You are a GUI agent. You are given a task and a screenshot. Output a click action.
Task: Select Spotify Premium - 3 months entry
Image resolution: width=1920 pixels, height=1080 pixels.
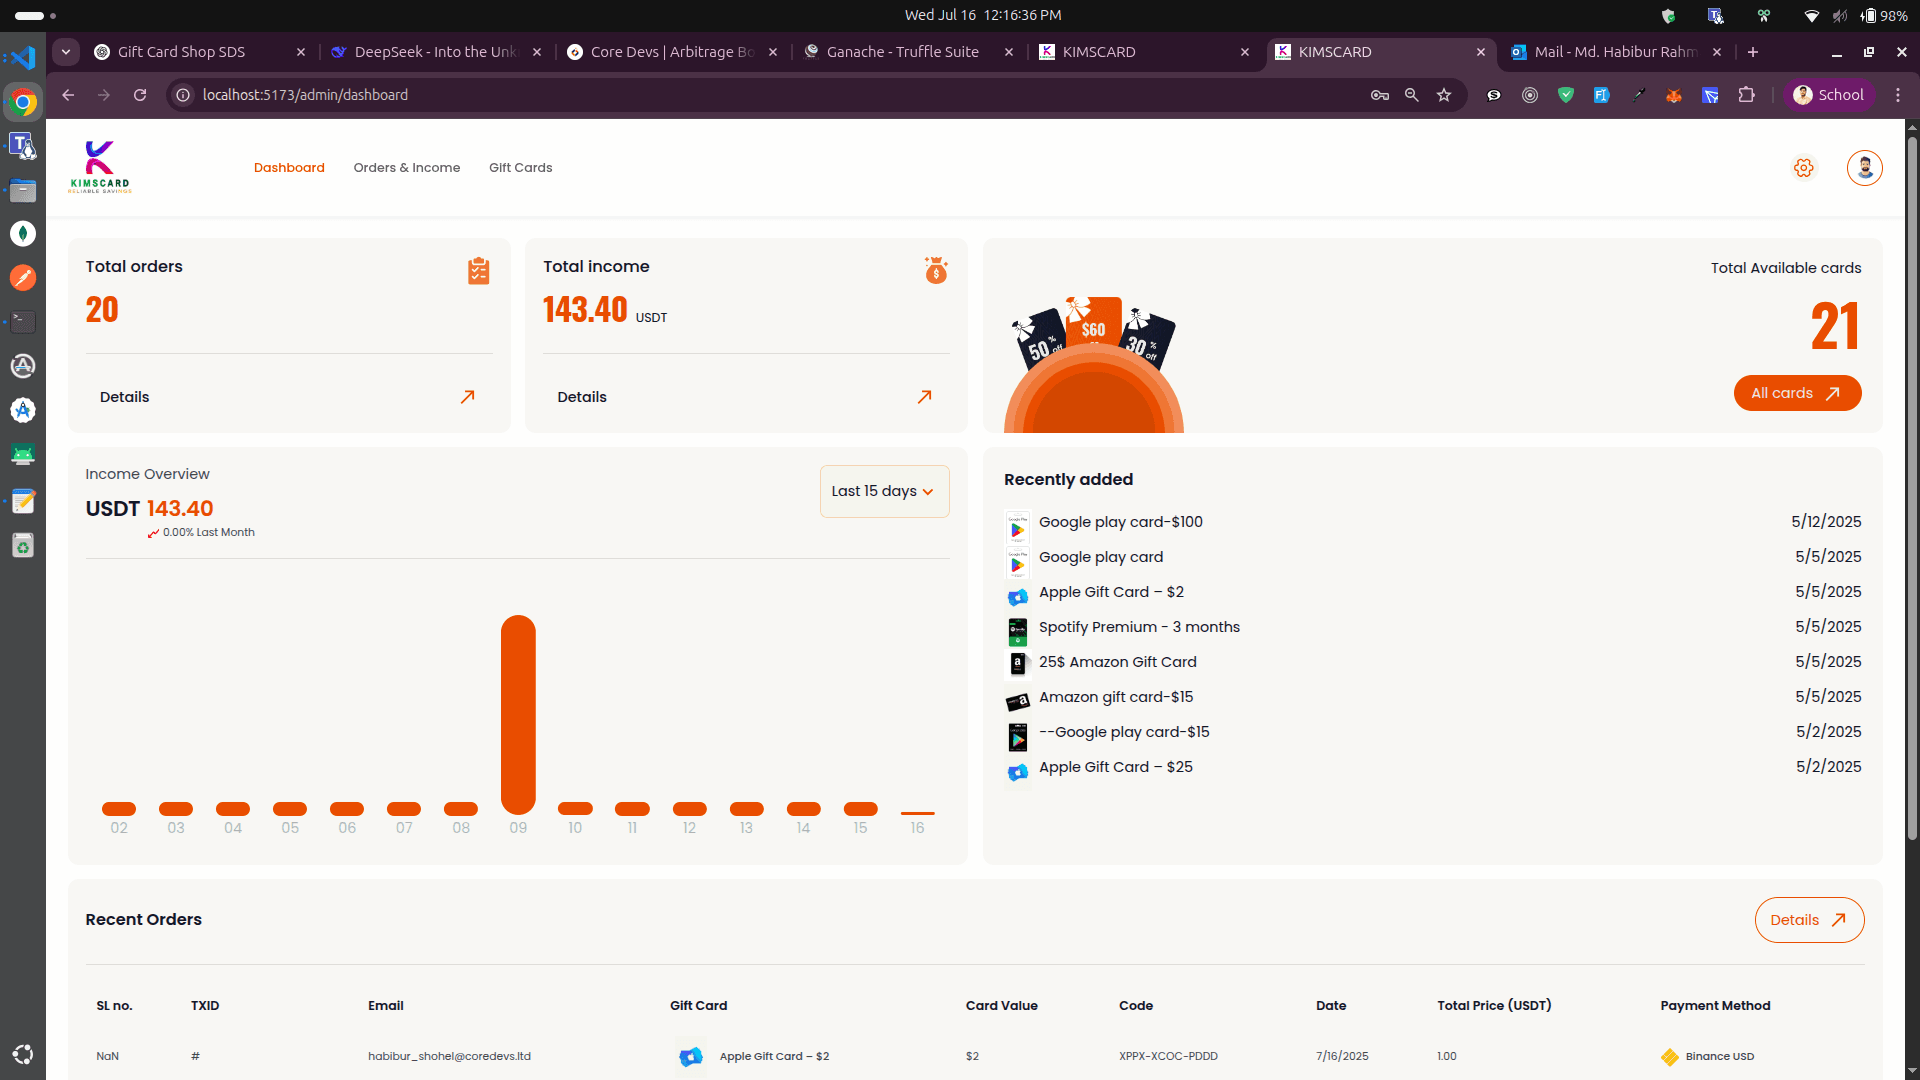pyautogui.click(x=1138, y=627)
